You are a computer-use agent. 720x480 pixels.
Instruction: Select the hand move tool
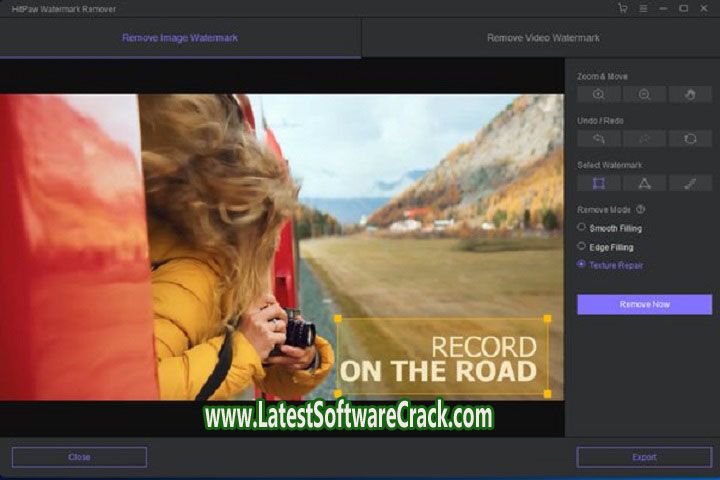[x=689, y=94]
